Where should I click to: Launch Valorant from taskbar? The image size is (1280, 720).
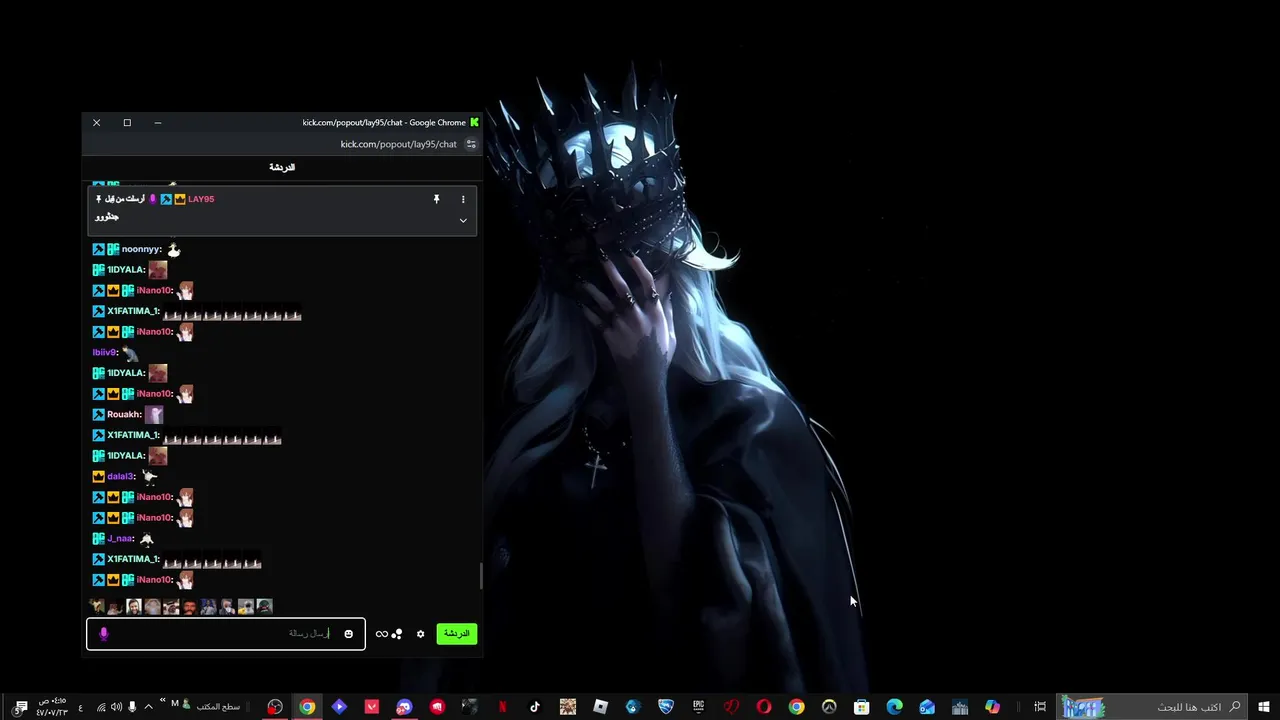[372, 706]
